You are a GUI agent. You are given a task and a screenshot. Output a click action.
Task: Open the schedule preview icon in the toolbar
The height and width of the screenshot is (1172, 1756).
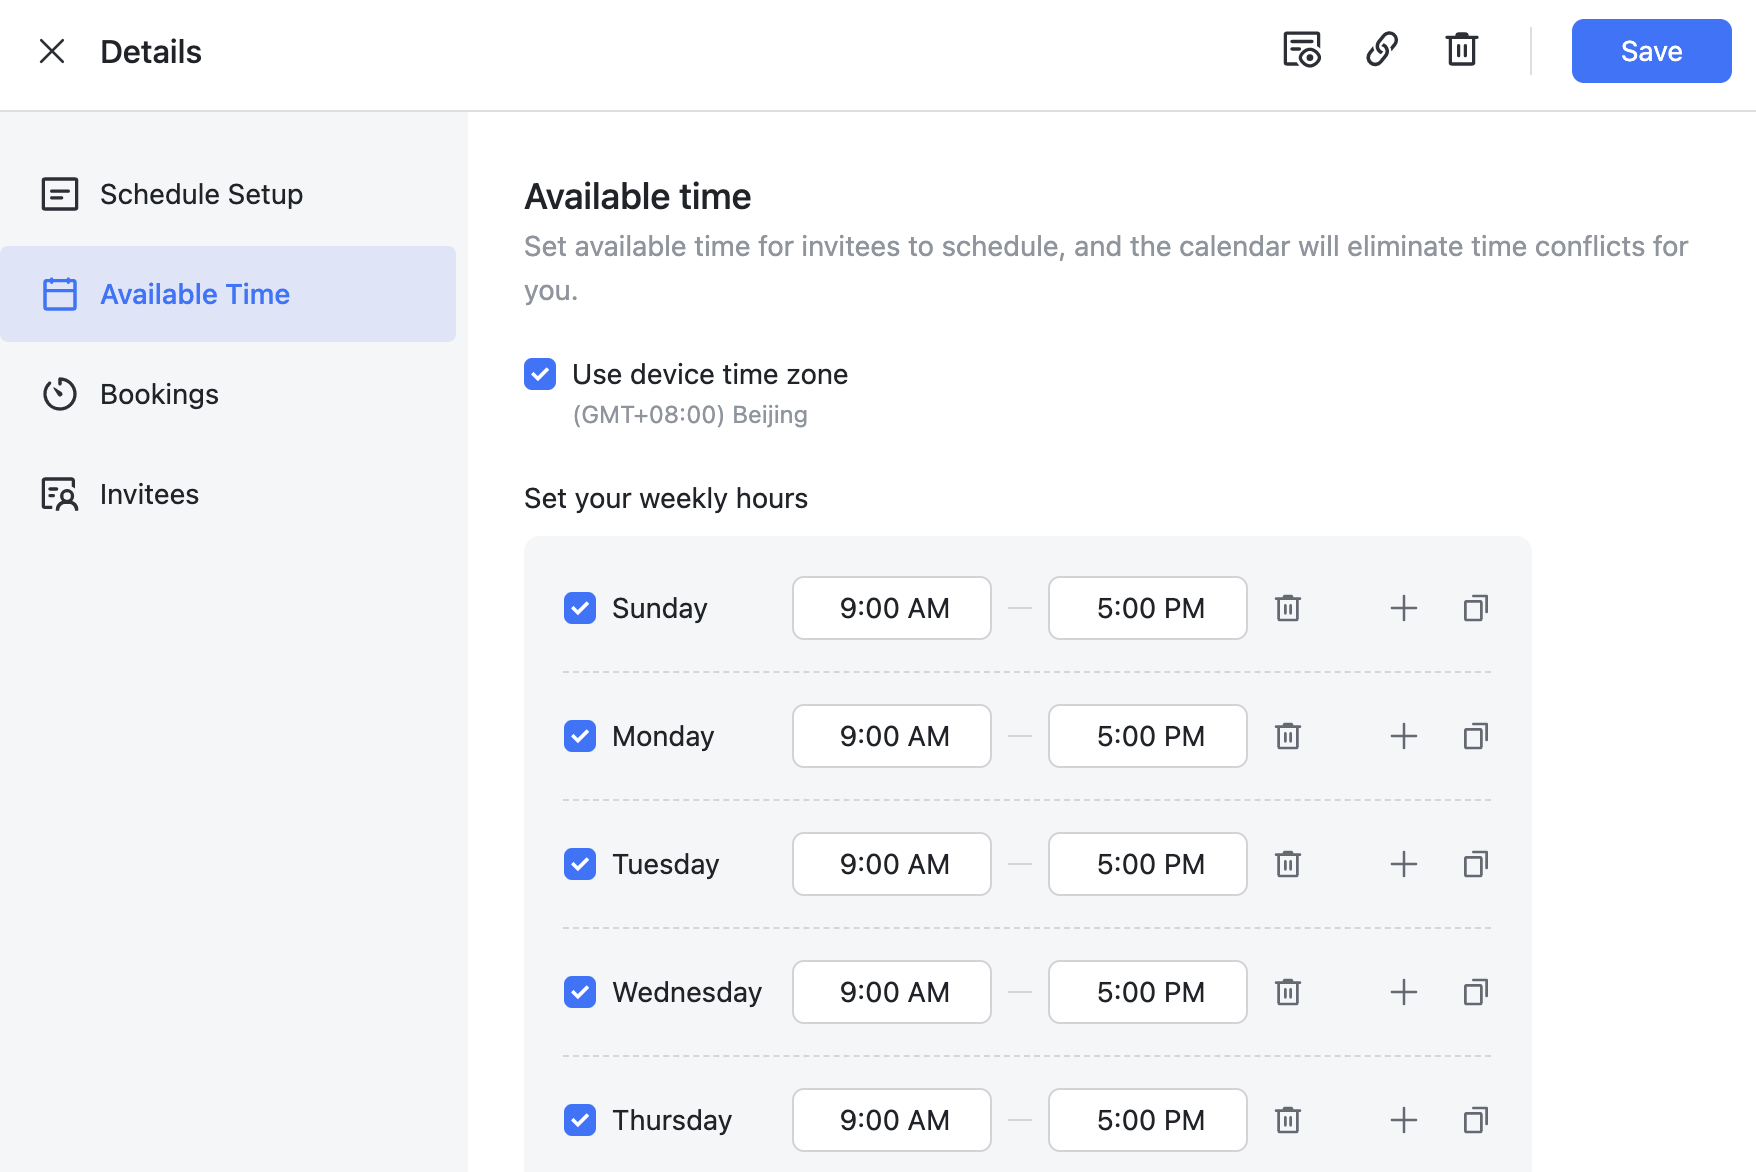(1300, 49)
